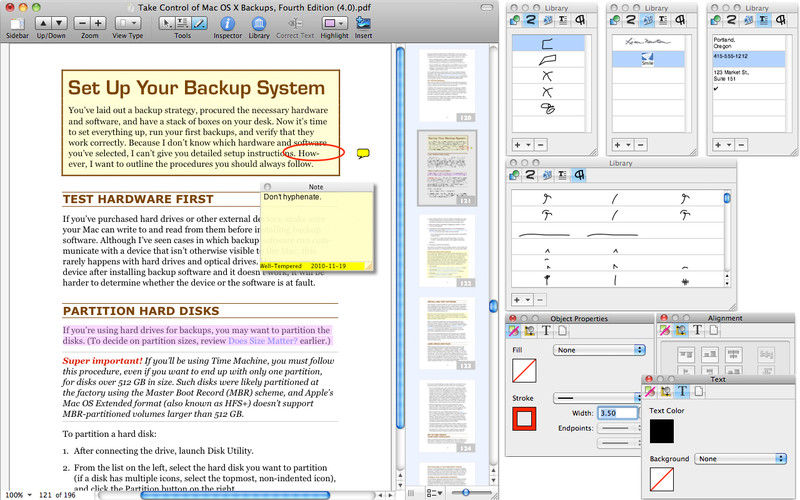Add item in Library window showing Smile logo
This screenshot has width=800, height=500.
tap(617, 145)
